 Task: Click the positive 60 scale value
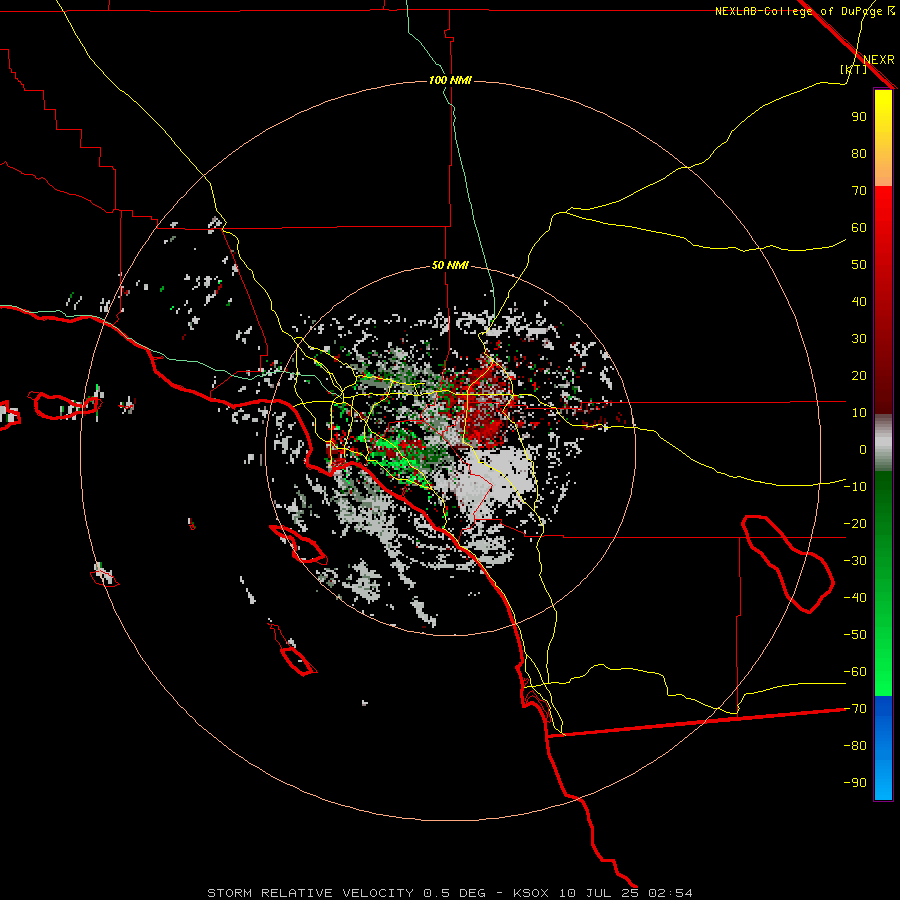(859, 227)
